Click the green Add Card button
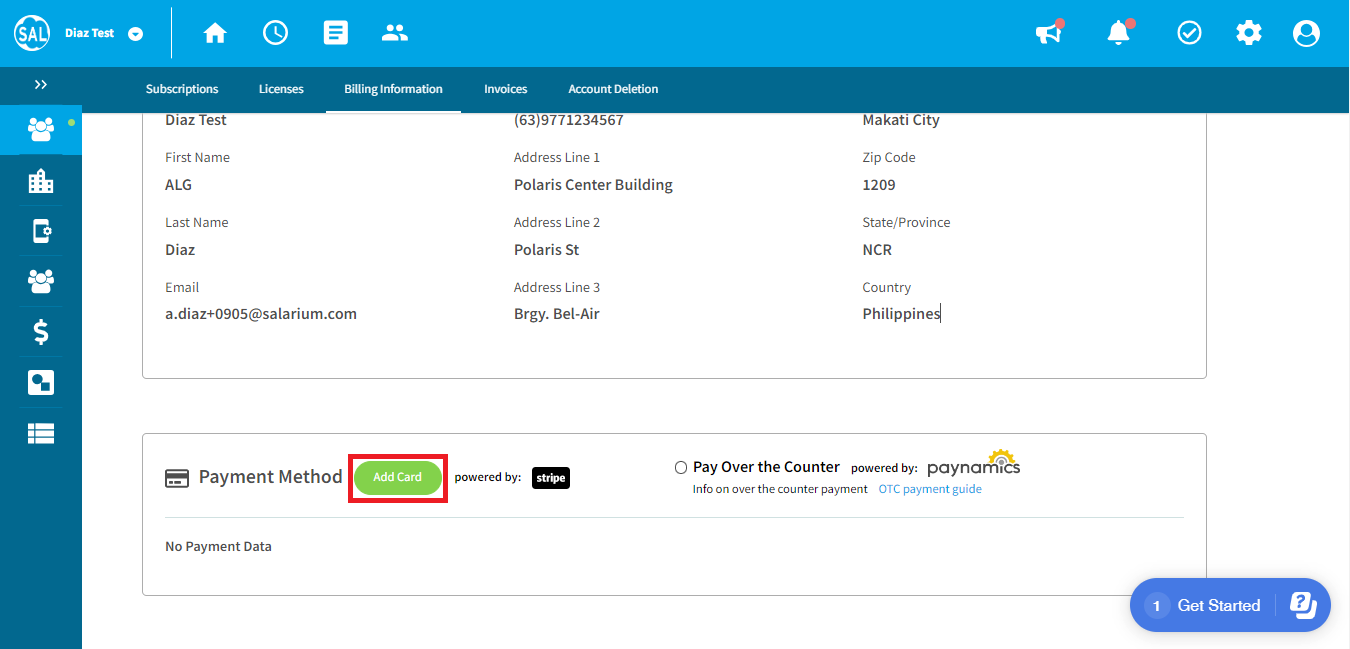This screenshot has height=649, width=1350. tap(397, 477)
